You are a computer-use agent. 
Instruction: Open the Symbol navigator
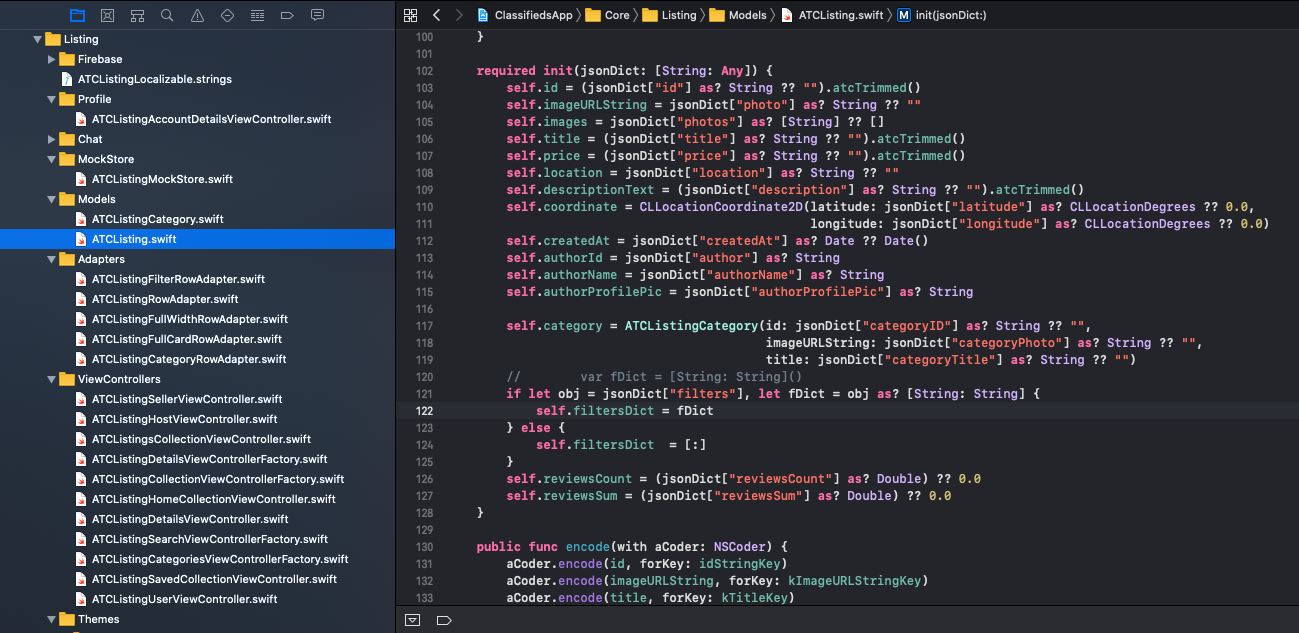(136, 16)
